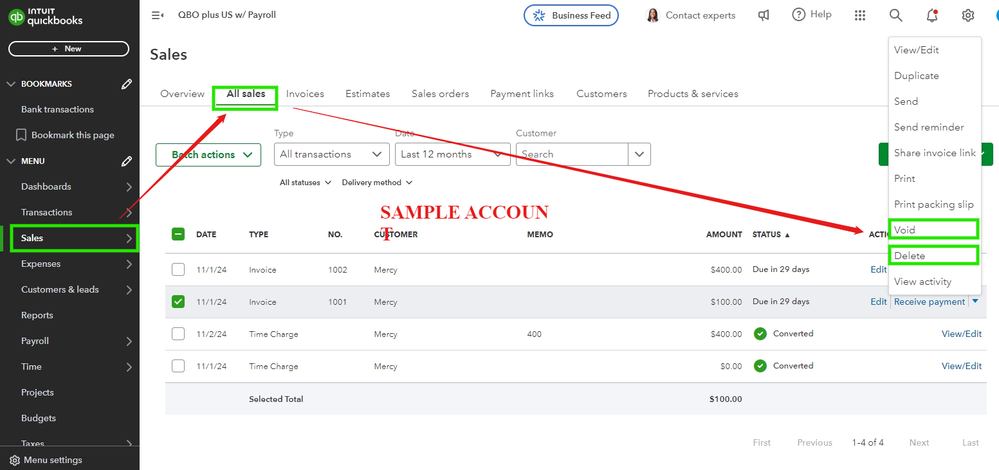The height and width of the screenshot is (470, 999).
Task: Open the Batch actions dropdown
Action: tap(208, 155)
